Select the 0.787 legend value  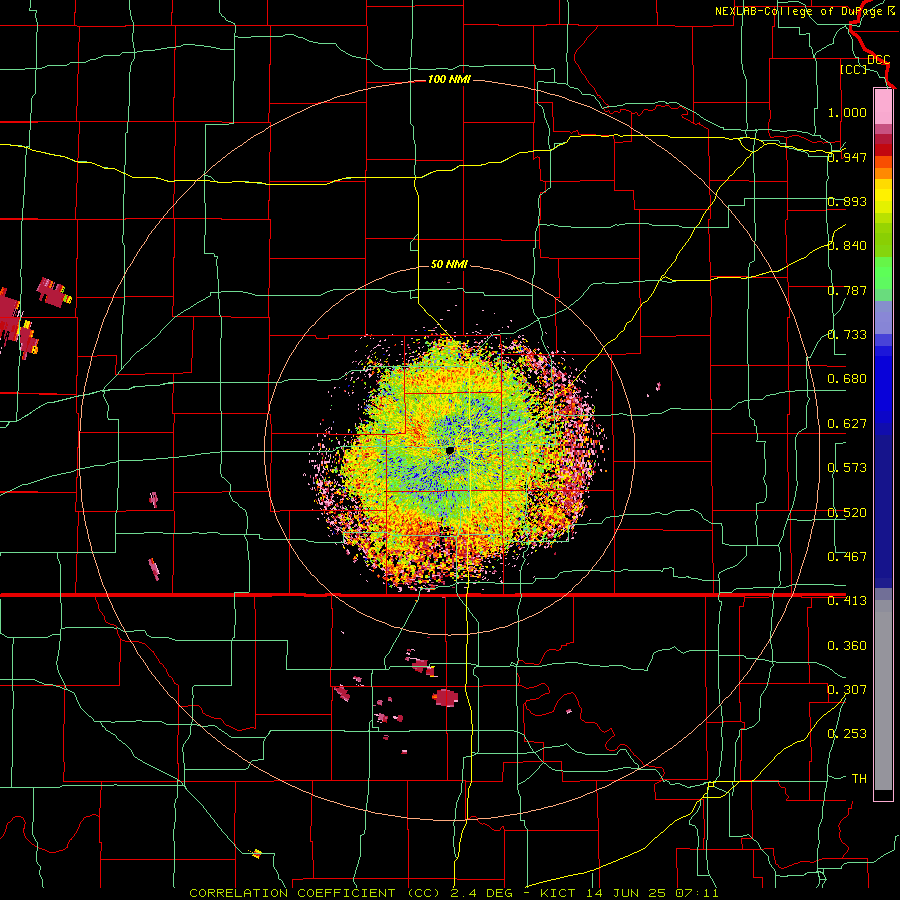pos(847,290)
